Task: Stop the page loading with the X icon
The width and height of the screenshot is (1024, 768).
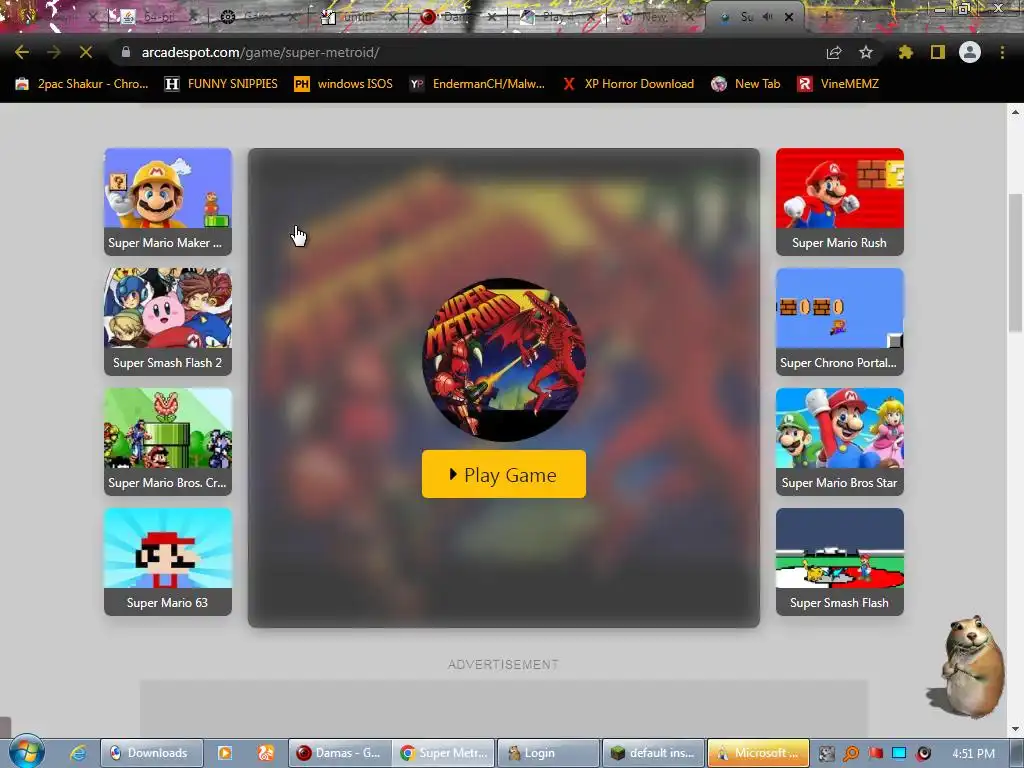Action: 86,52
